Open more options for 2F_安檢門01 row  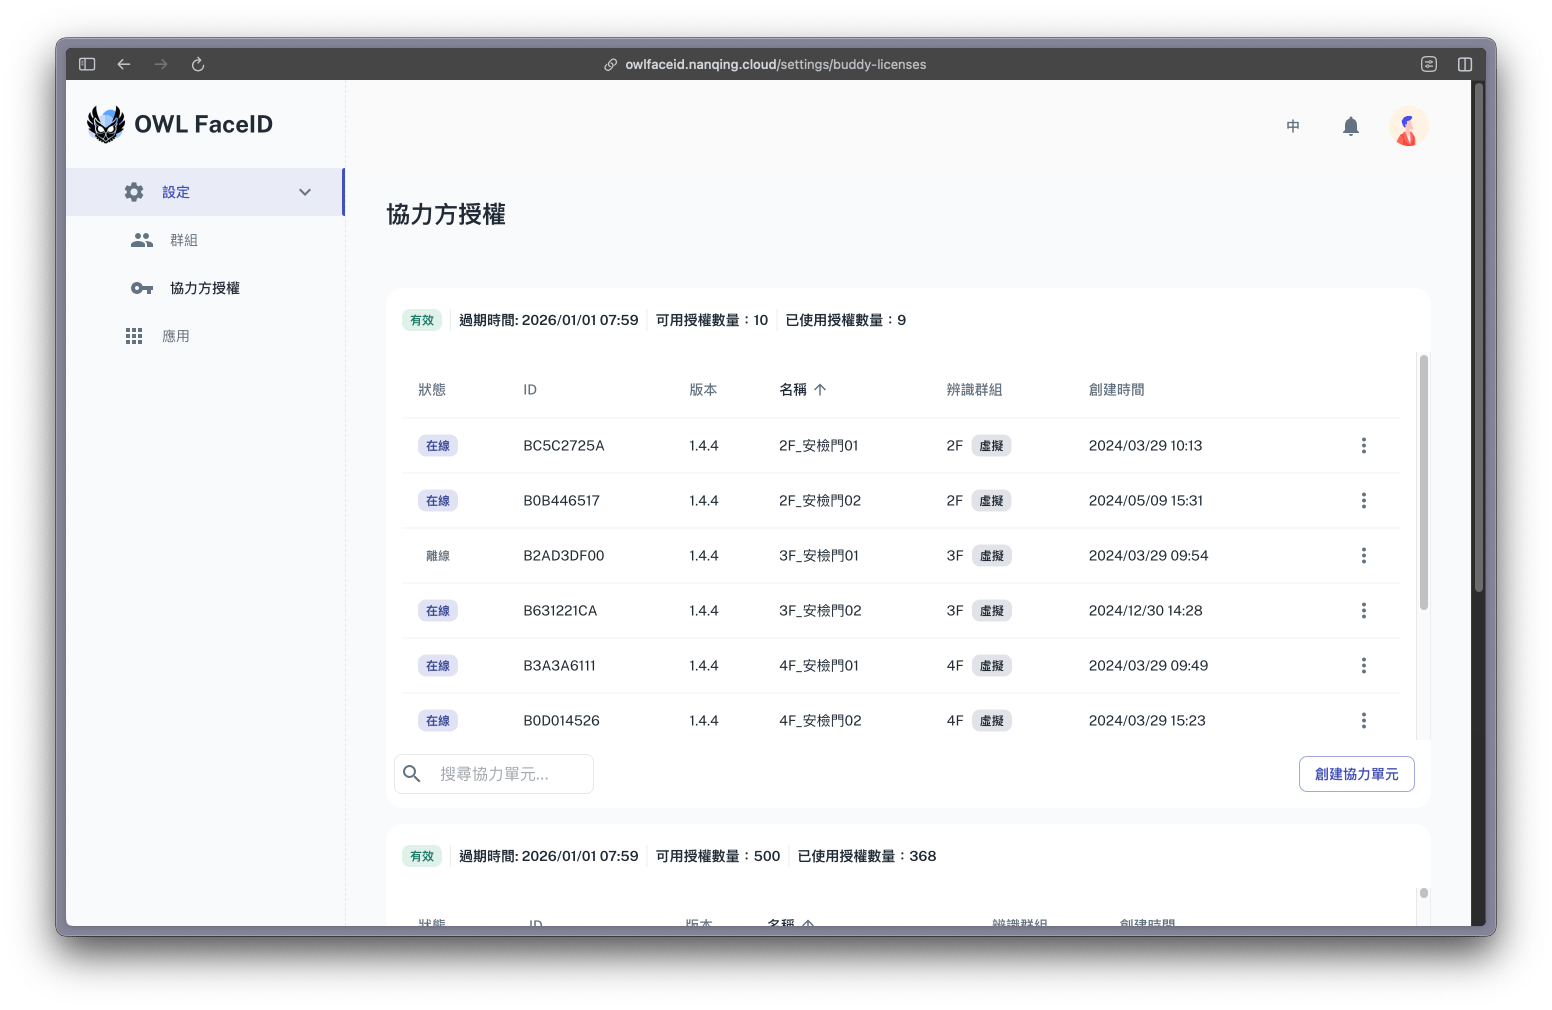[x=1363, y=446]
